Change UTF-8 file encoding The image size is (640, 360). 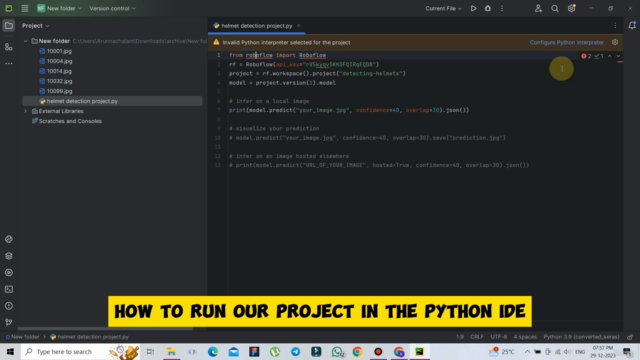coord(498,337)
